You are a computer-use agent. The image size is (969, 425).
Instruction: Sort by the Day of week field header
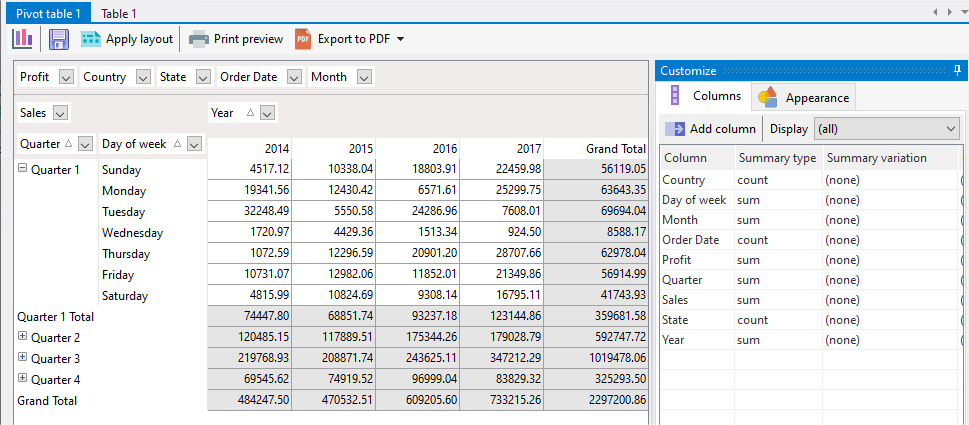133,144
